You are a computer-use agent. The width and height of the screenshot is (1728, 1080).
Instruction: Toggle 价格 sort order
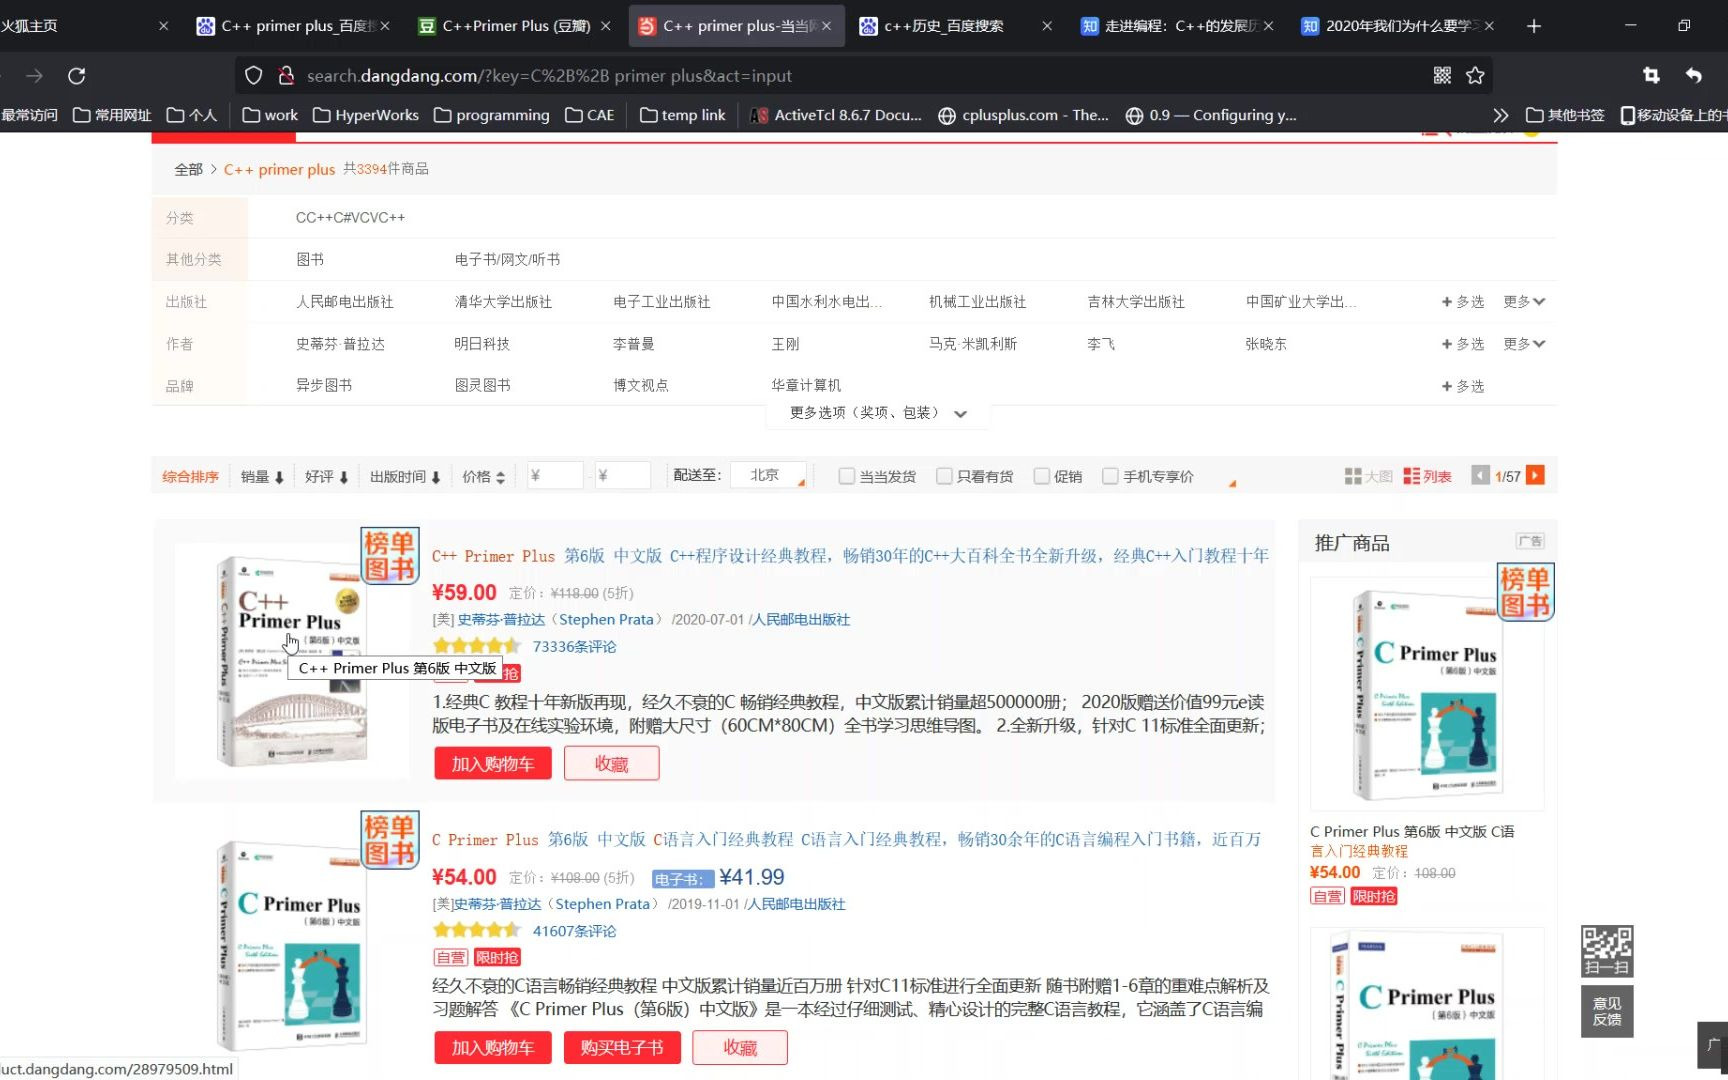tap(483, 477)
